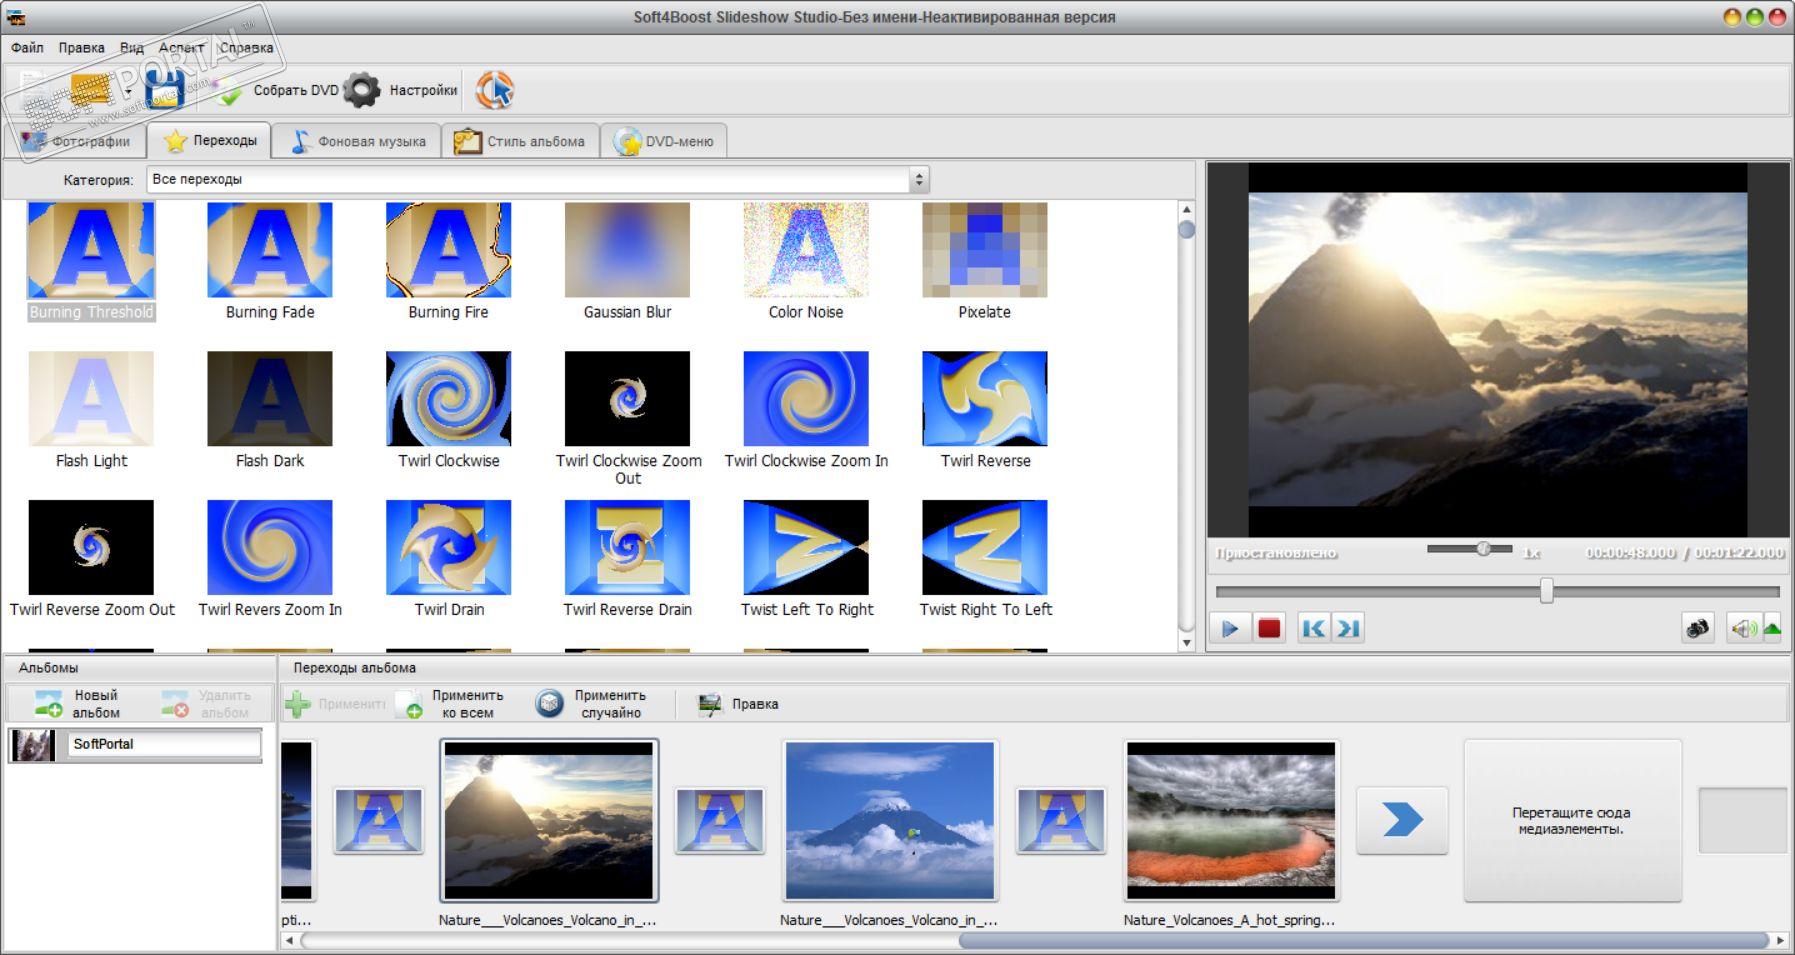
Task: Expand the volume control green arrow
Action: [1772, 628]
